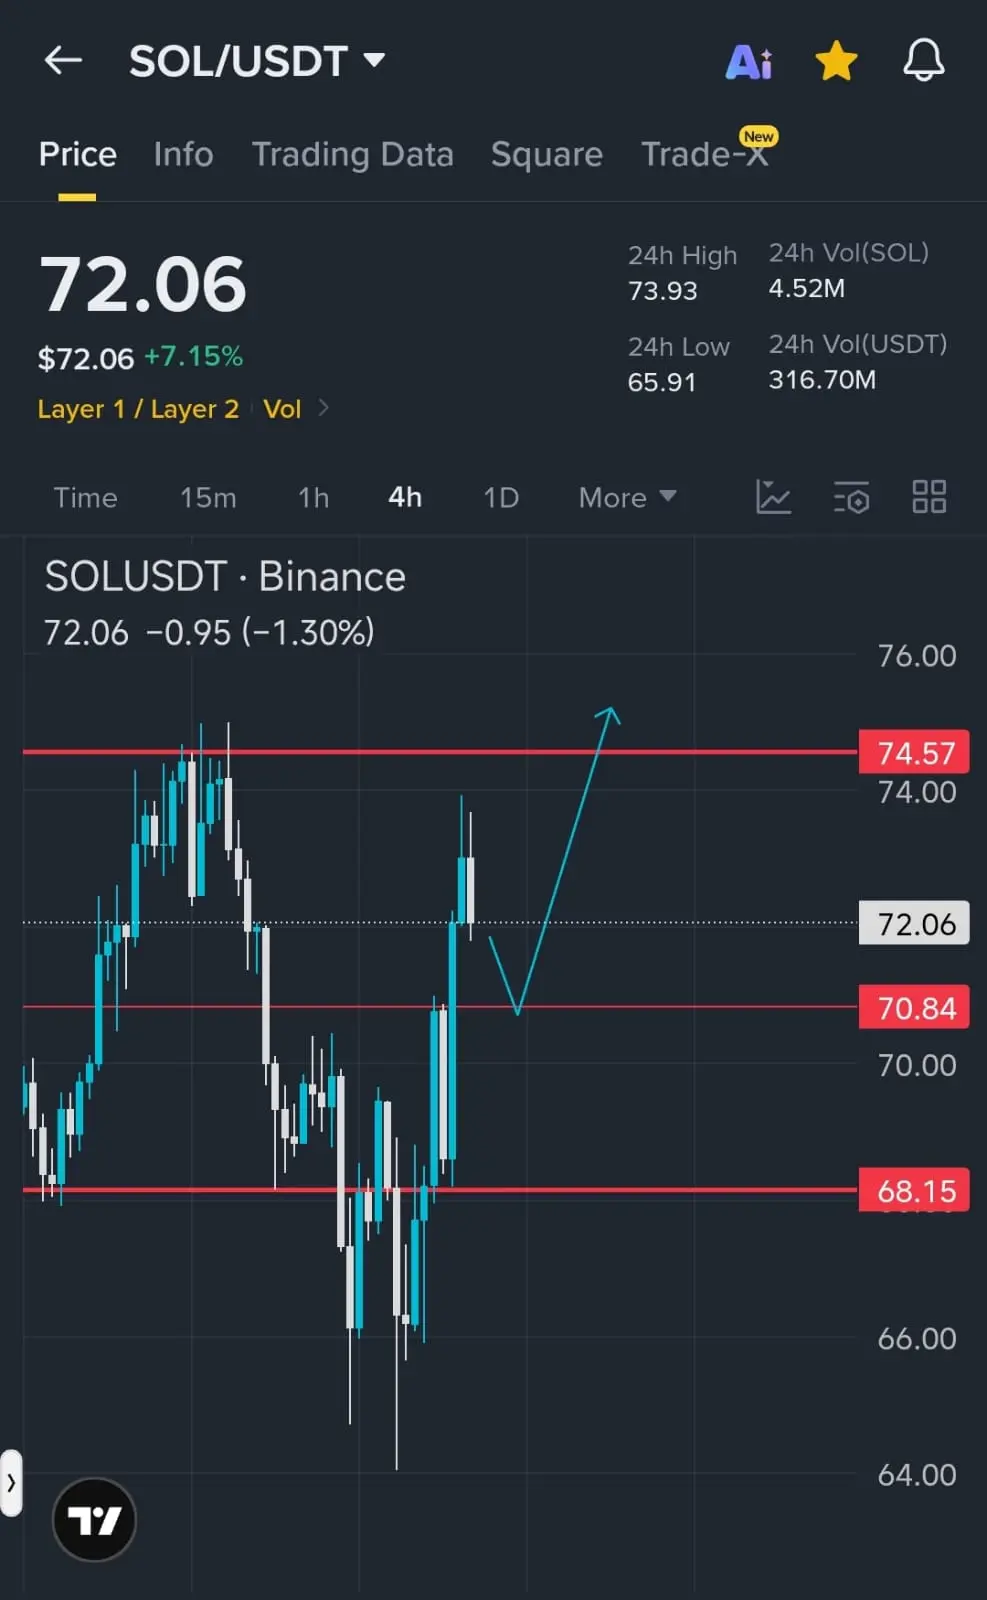Expand the More timeframes dropdown
Screen dimensions: 987x1600
[x=627, y=497]
